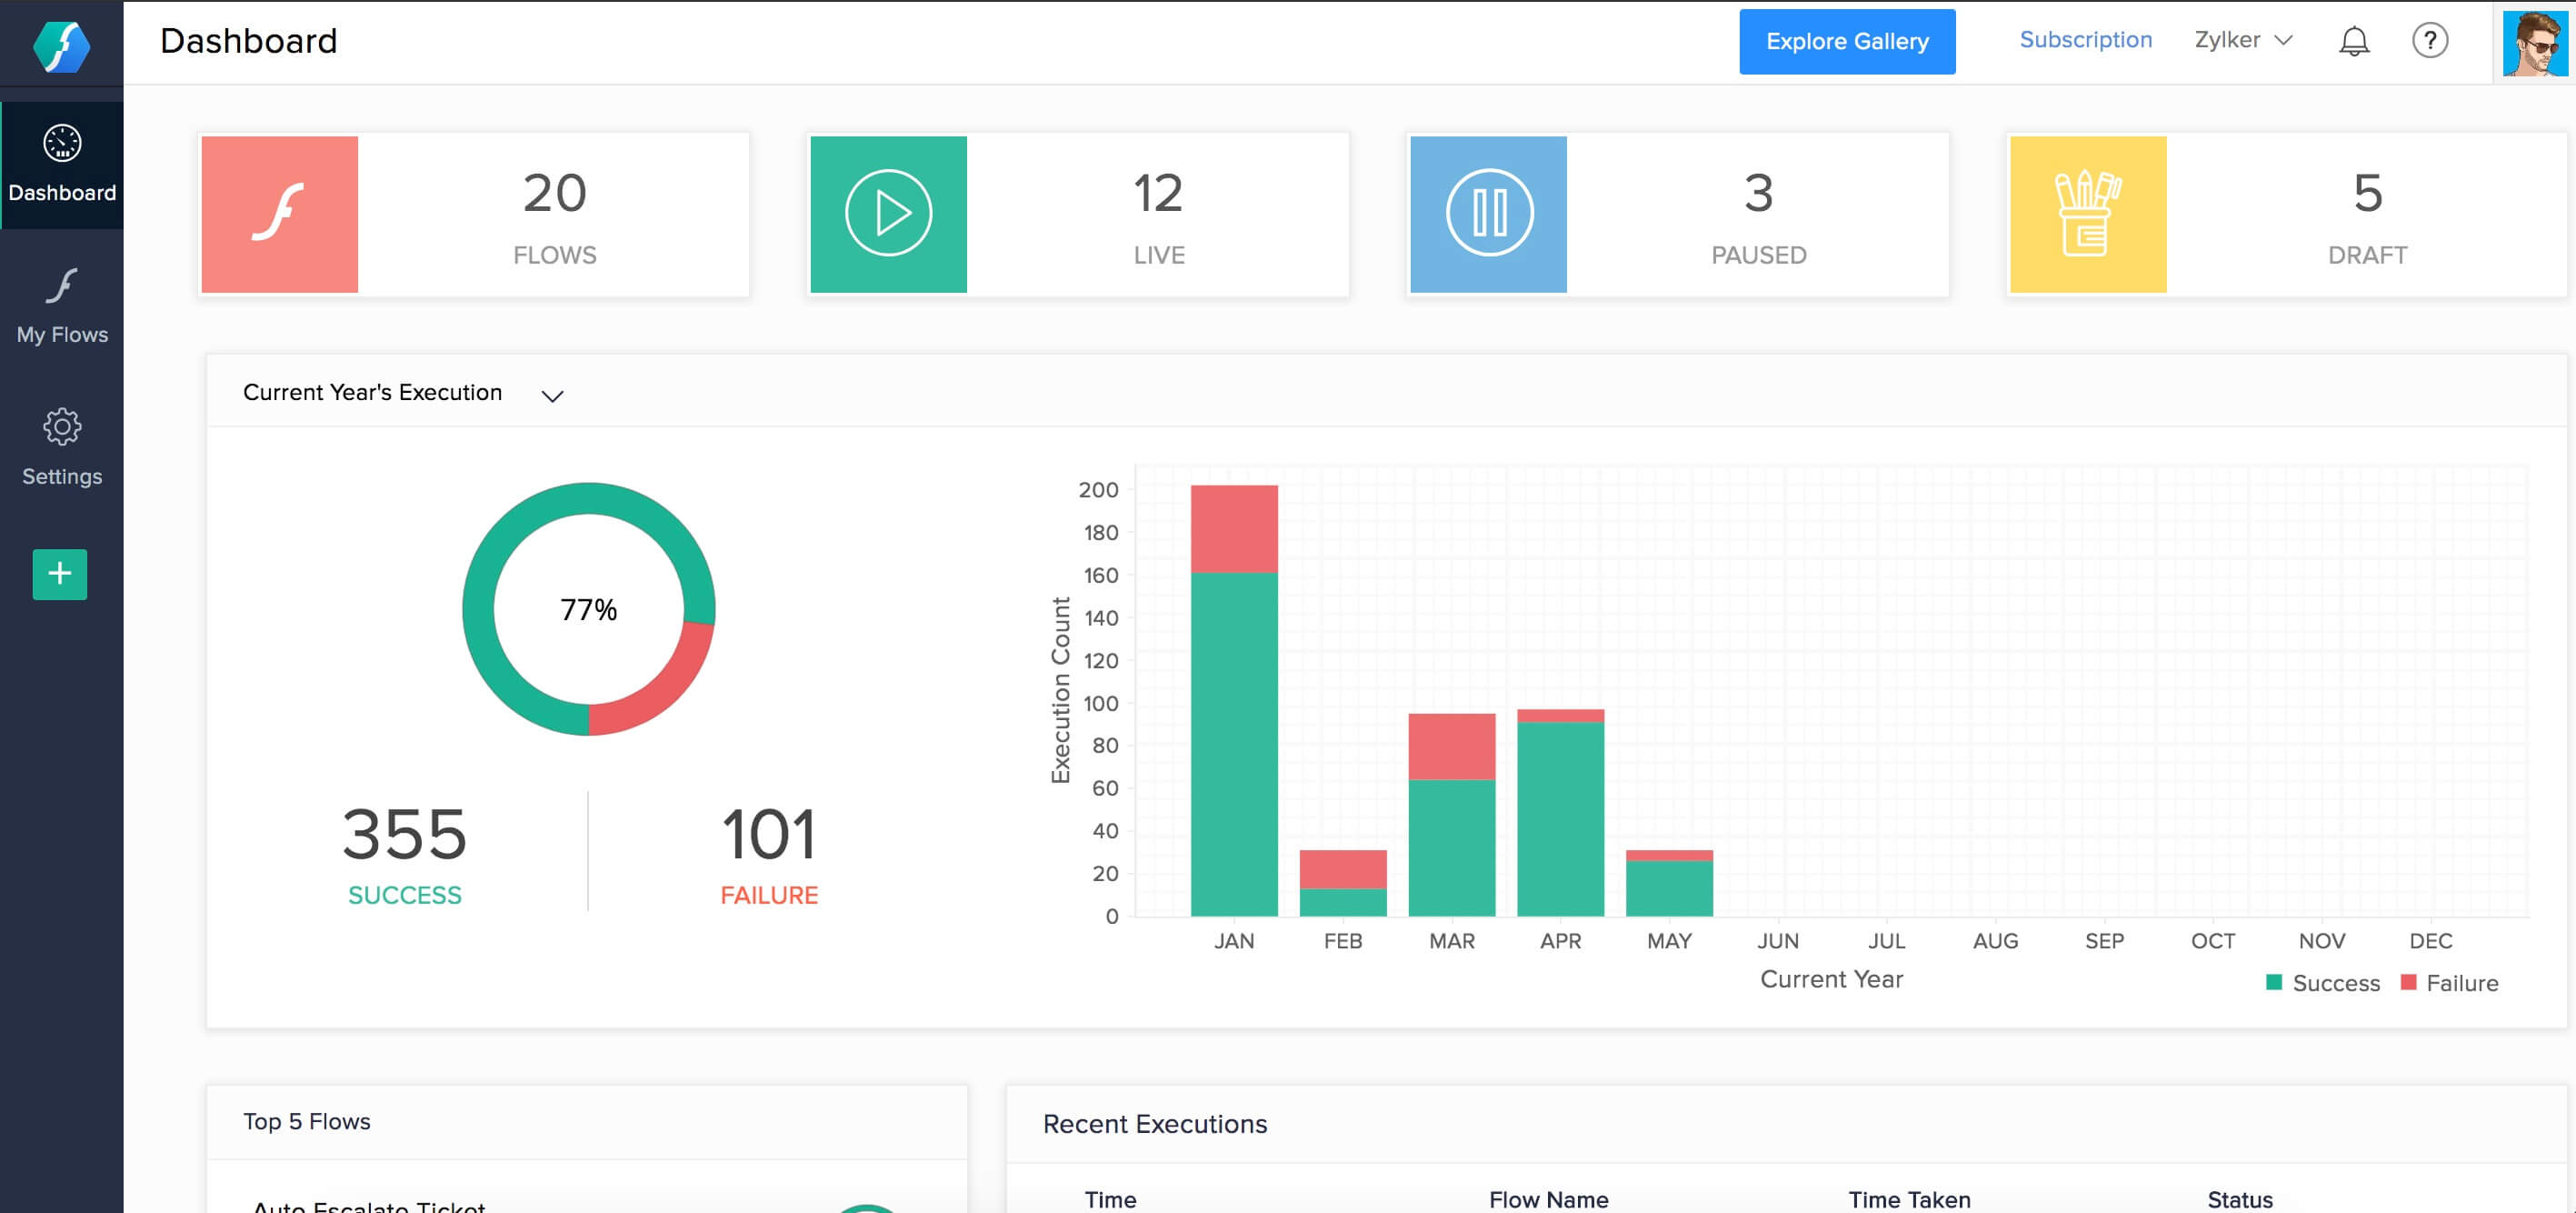2576x1213 pixels.
Task: Click the Subscription link
Action: pos(2086,41)
